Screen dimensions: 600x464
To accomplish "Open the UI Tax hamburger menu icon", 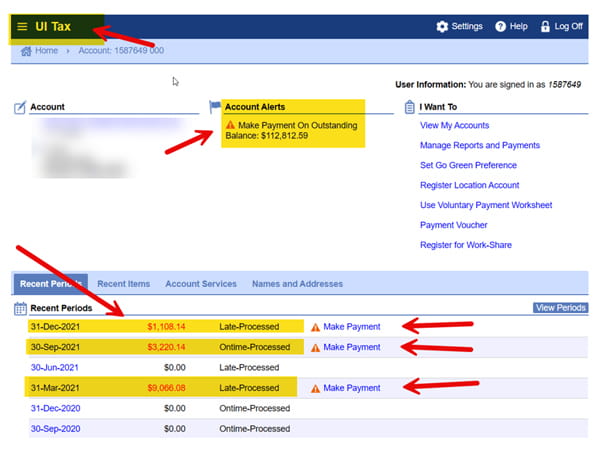I will tap(22, 26).
